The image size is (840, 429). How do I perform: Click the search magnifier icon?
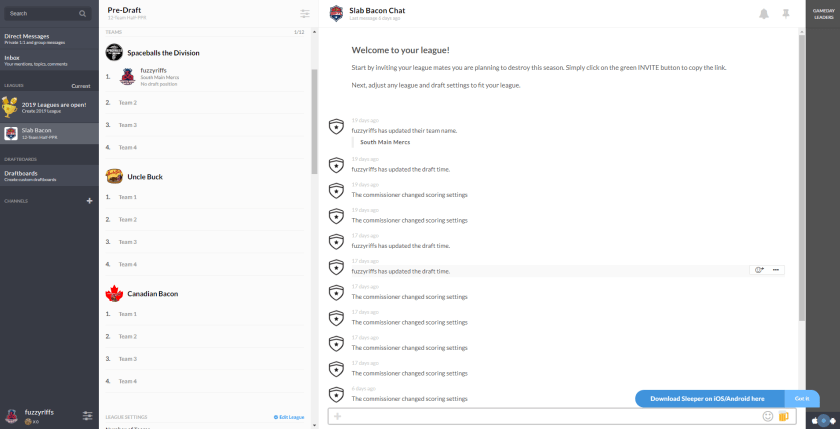[x=82, y=14]
